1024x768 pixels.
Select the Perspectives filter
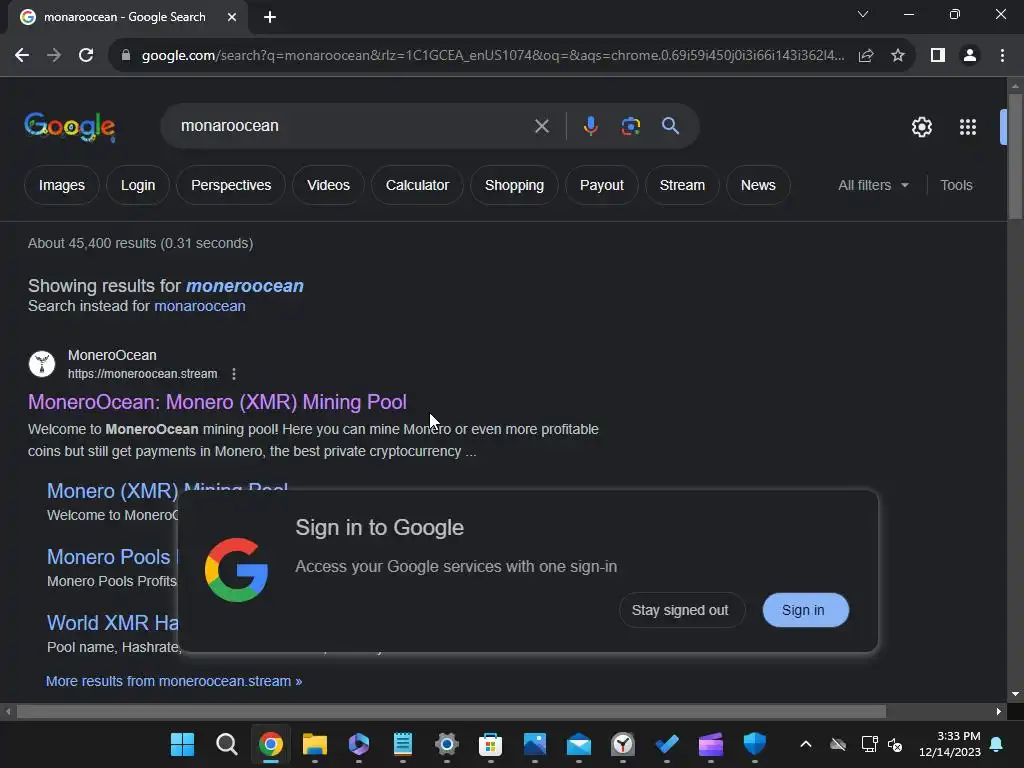click(x=231, y=185)
